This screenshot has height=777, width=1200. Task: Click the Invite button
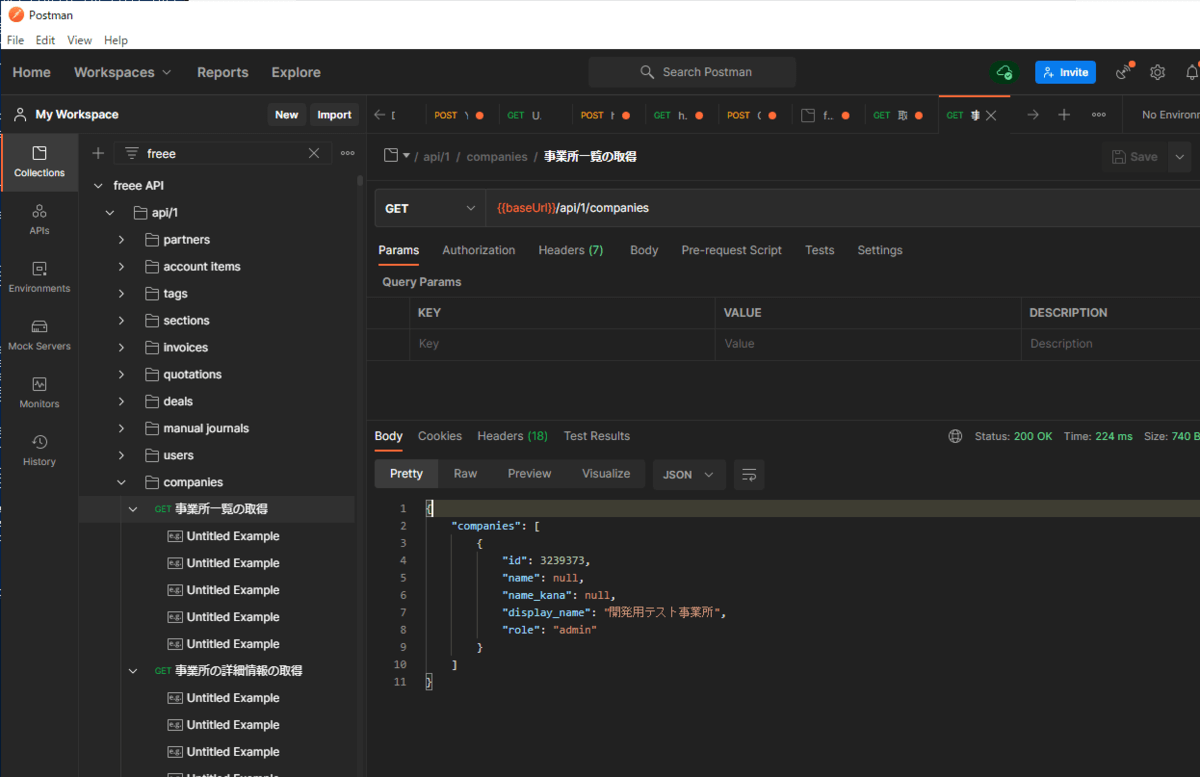[1065, 72]
